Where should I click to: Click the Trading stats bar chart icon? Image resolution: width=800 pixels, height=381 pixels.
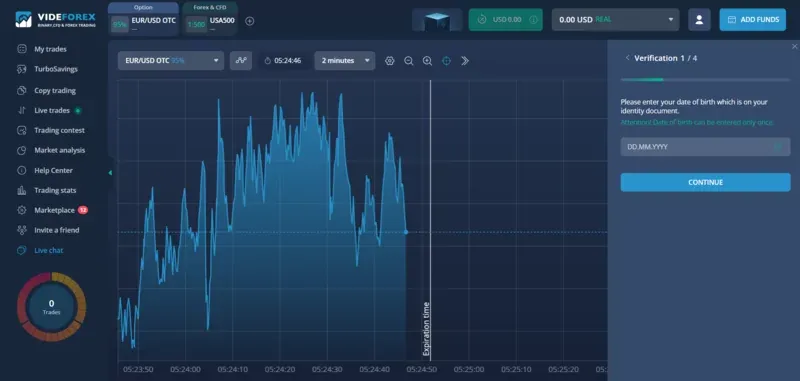21,190
